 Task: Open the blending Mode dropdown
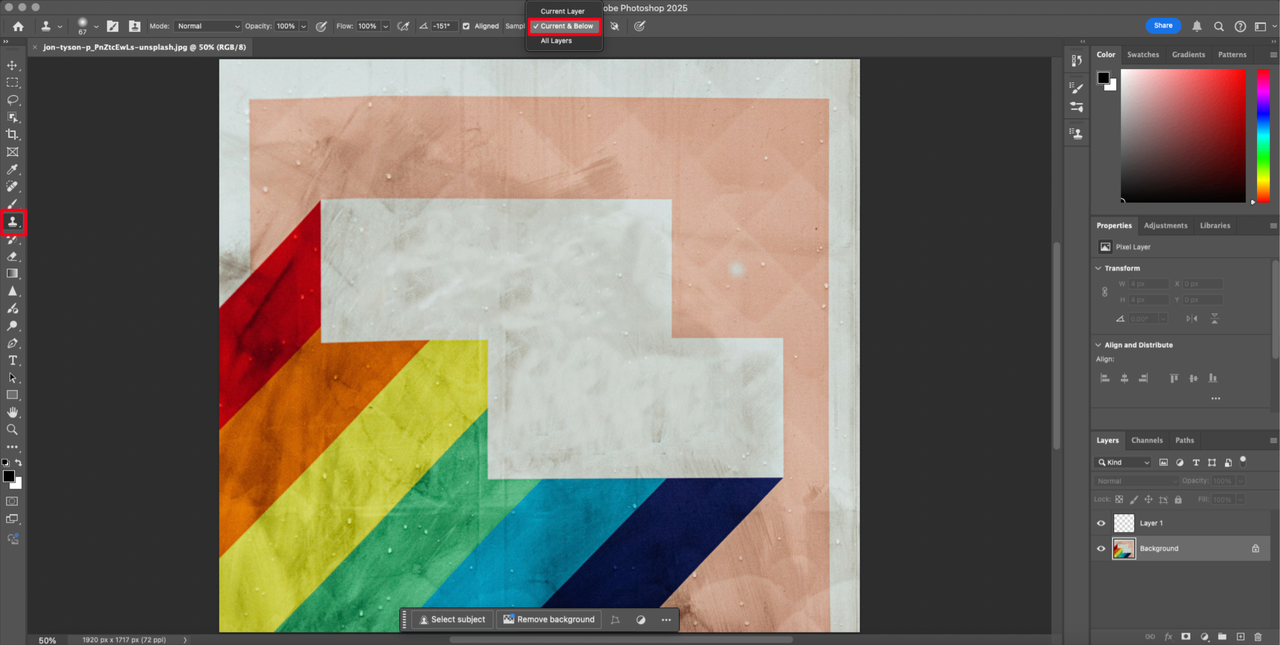coord(208,26)
